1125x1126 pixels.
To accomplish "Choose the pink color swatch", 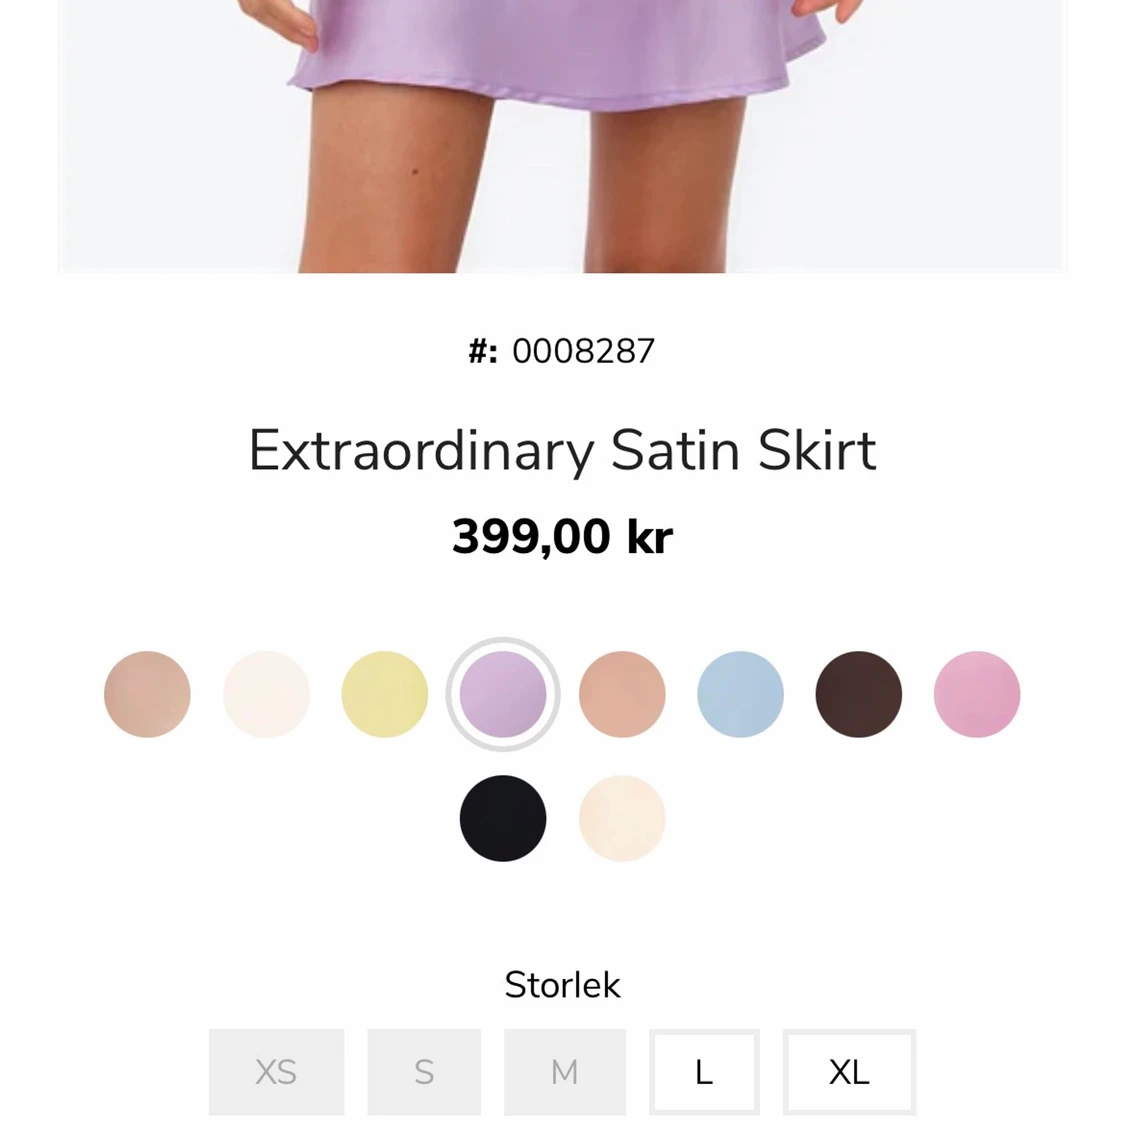I will coord(977,694).
